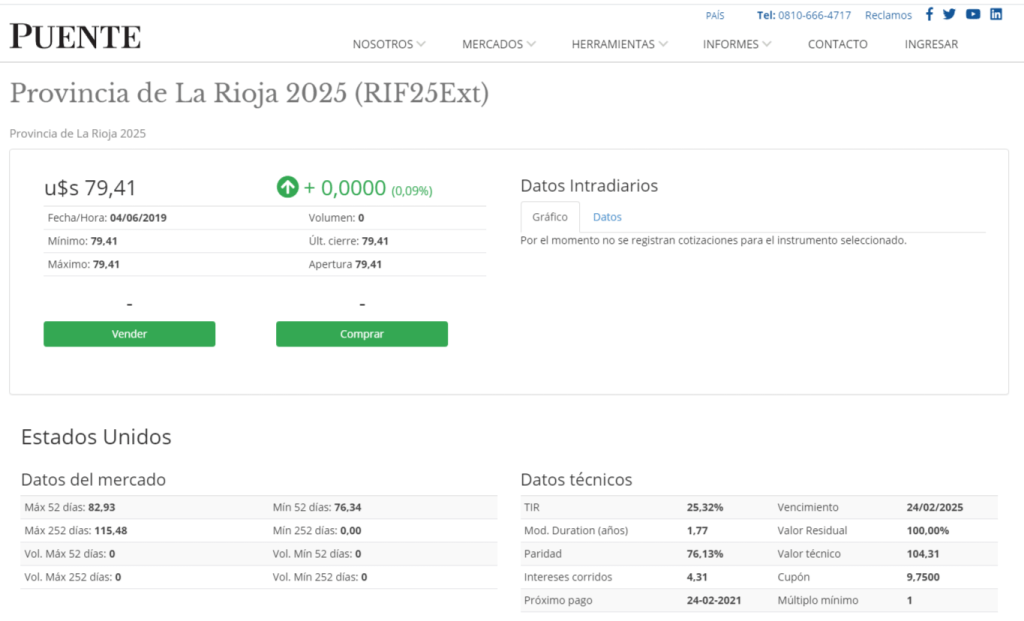Go to the CONTACTO page
Screen dimensions: 1024x621
click(x=838, y=44)
